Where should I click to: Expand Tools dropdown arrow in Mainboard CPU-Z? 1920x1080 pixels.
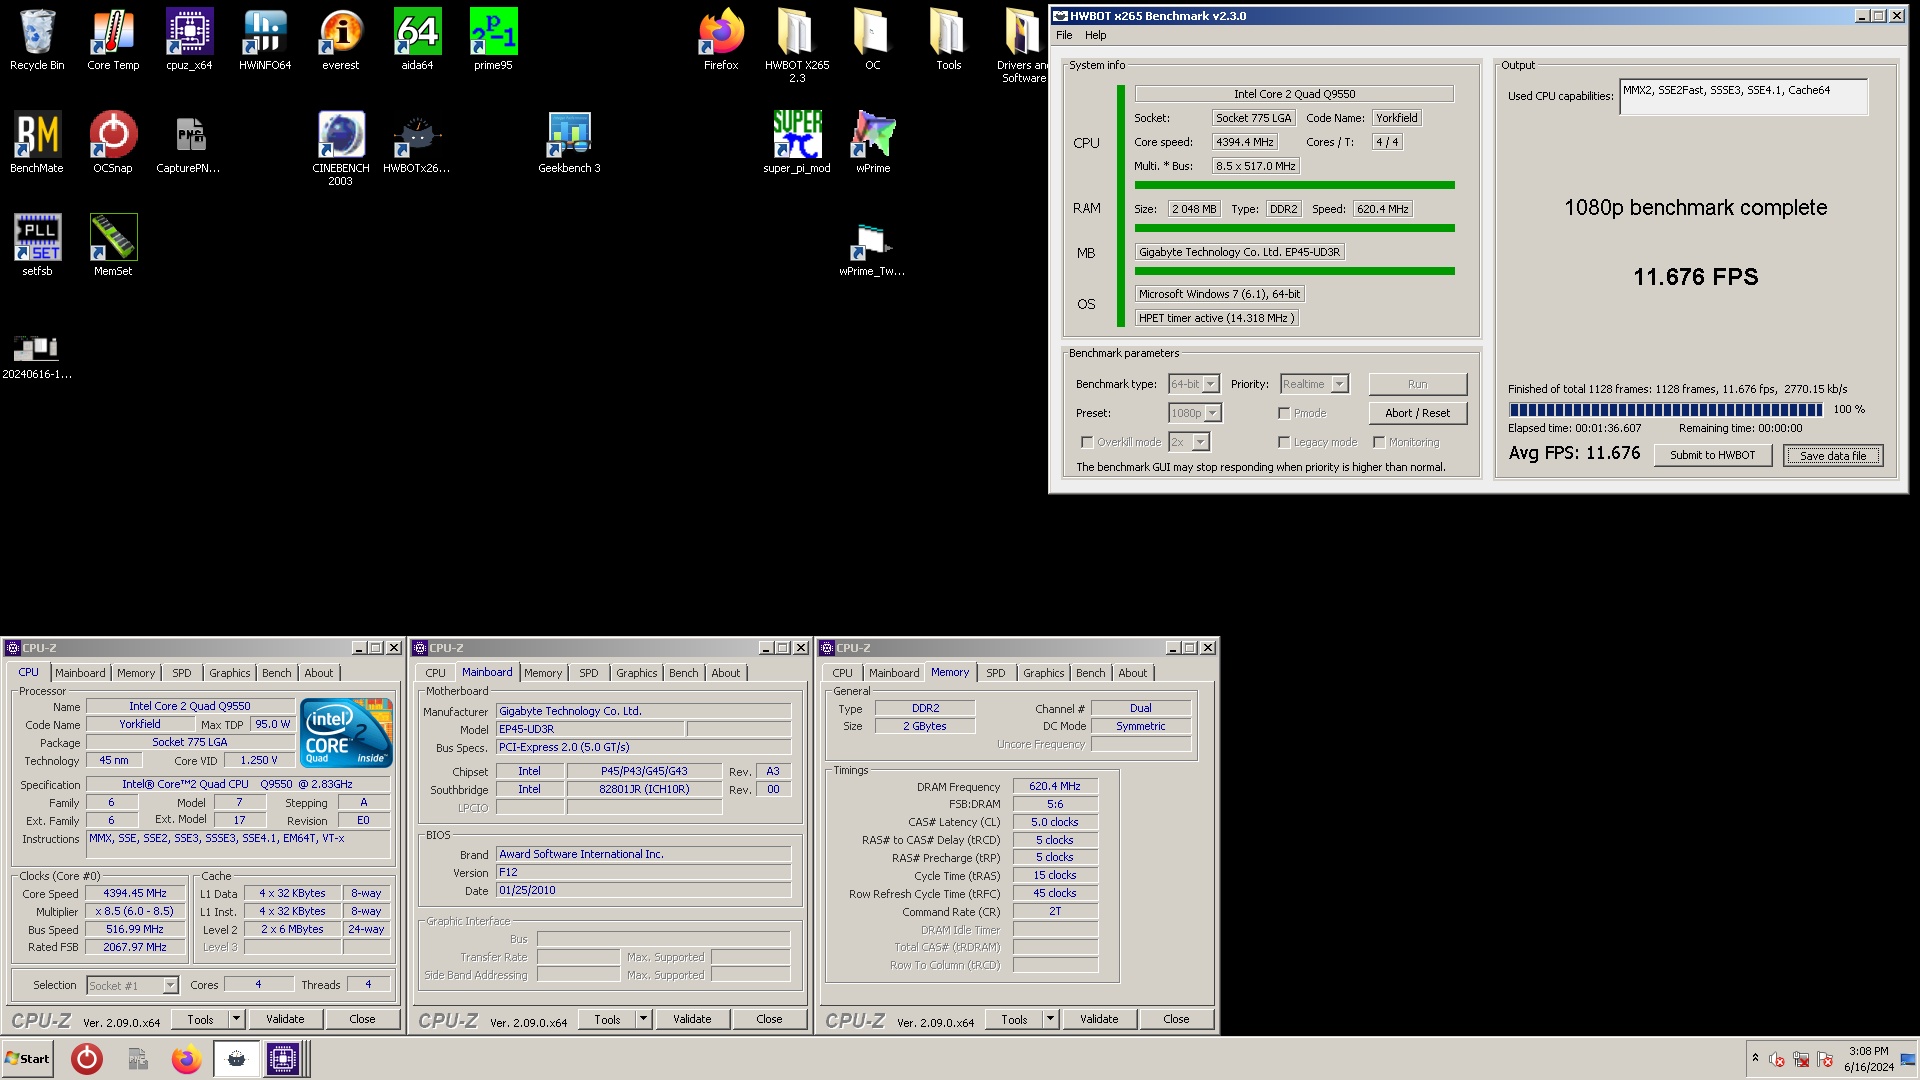[644, 1019]
